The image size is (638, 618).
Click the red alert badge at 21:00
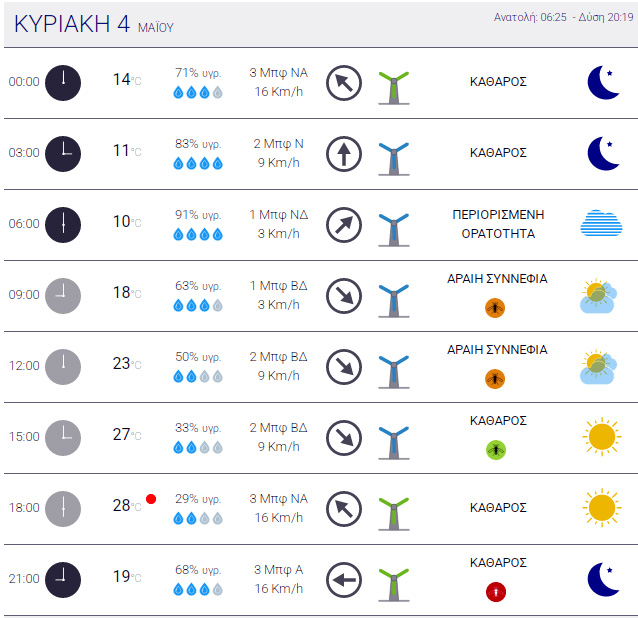pos(496,592)
